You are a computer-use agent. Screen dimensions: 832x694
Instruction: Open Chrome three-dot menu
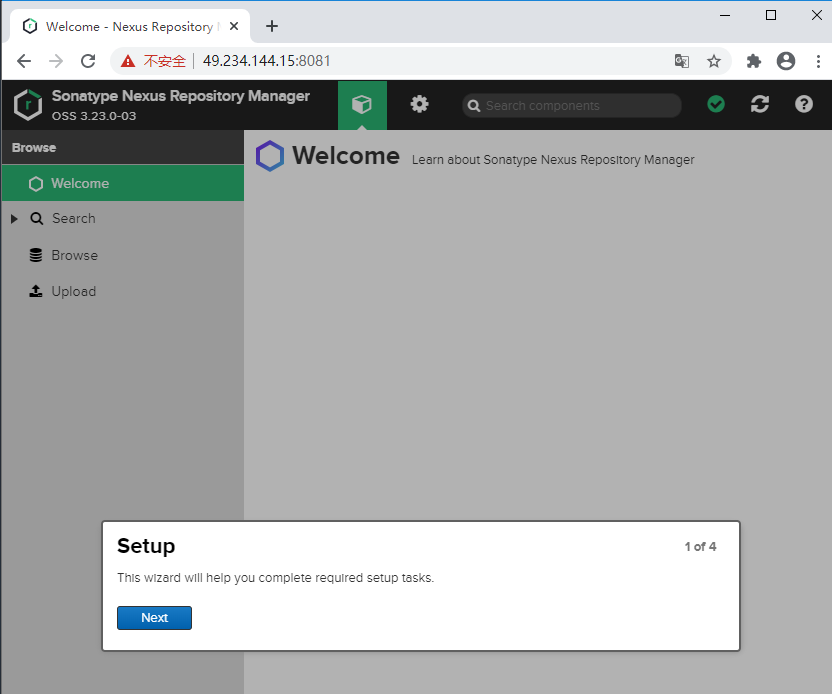[817, 61]
